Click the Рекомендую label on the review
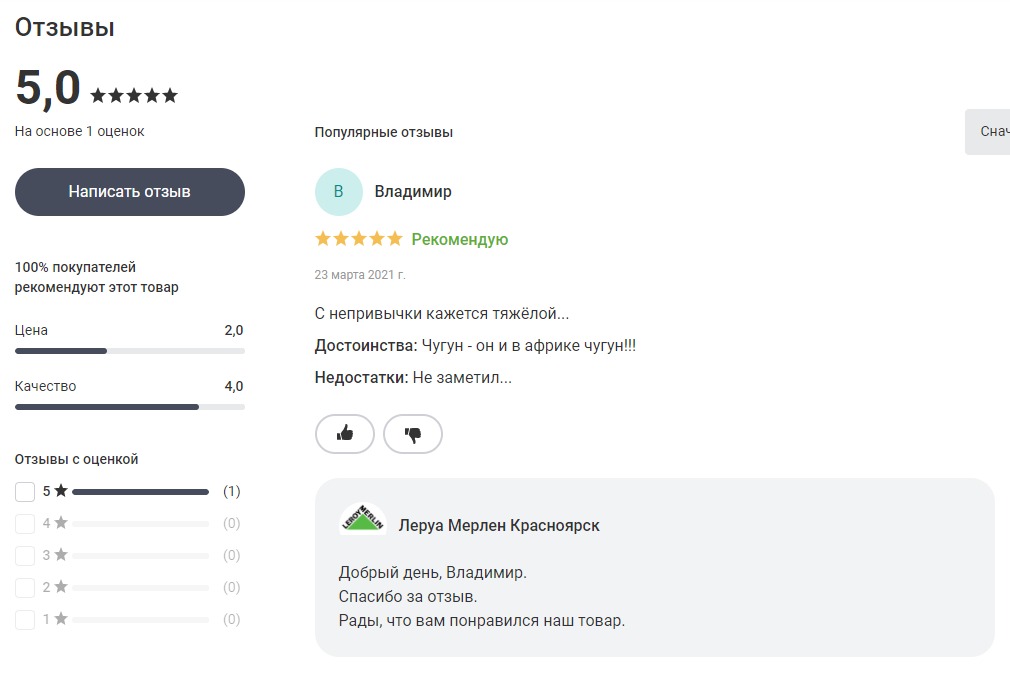This screenshot has height=676, width=1010. click(x=460, y=240)
